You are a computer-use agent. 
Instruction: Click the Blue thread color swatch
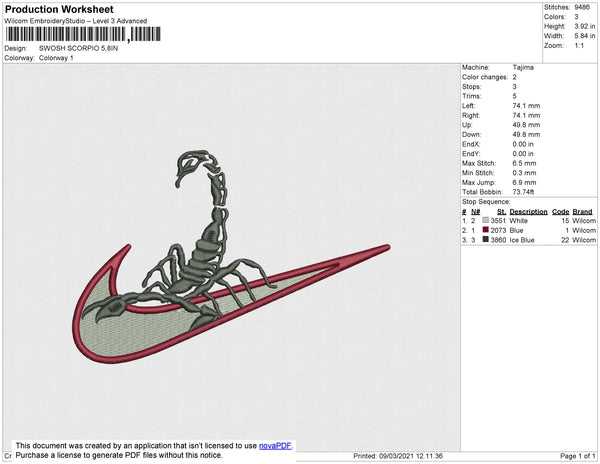pyautogui.click(x=486, y=230)
